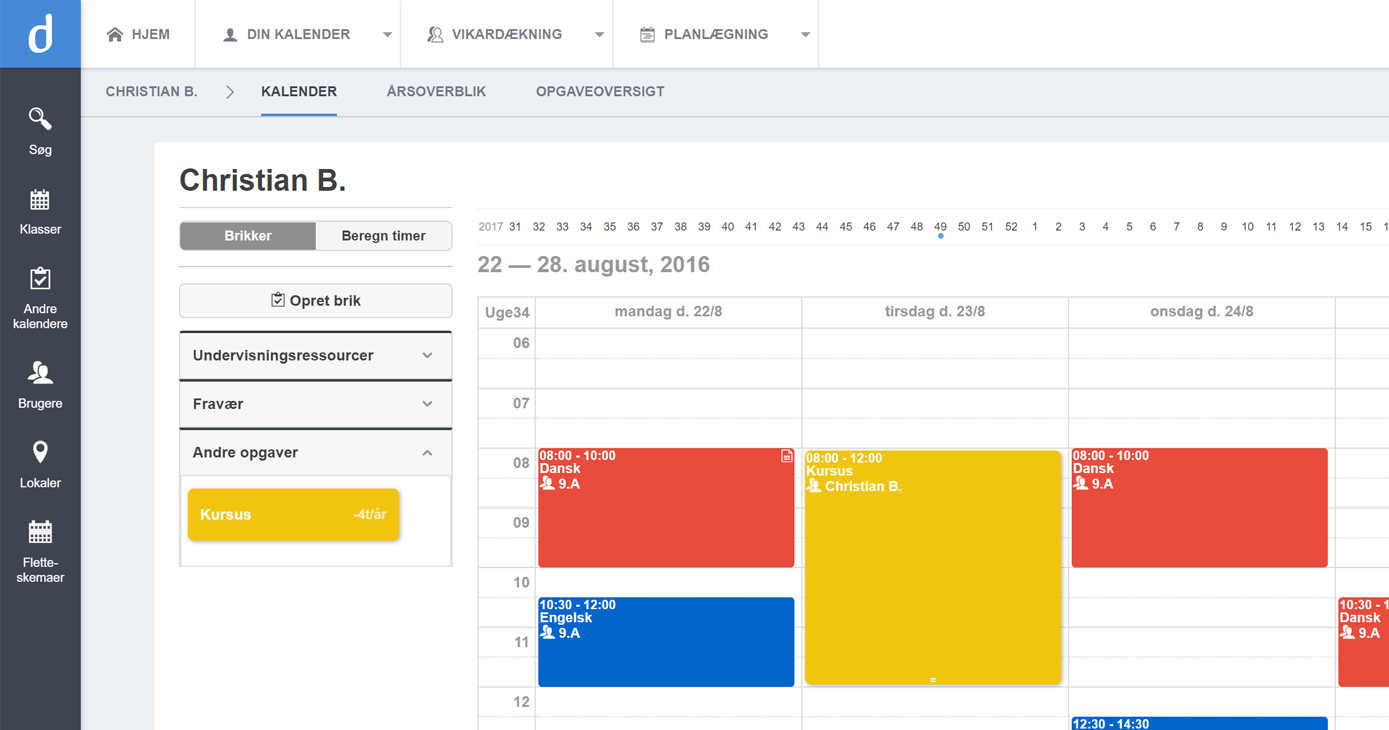The width and height of the screenshot is (1389, 730).
Task: Open Wednesday's blue 12:30 - 14:30 block
Action: (1200, 723)
